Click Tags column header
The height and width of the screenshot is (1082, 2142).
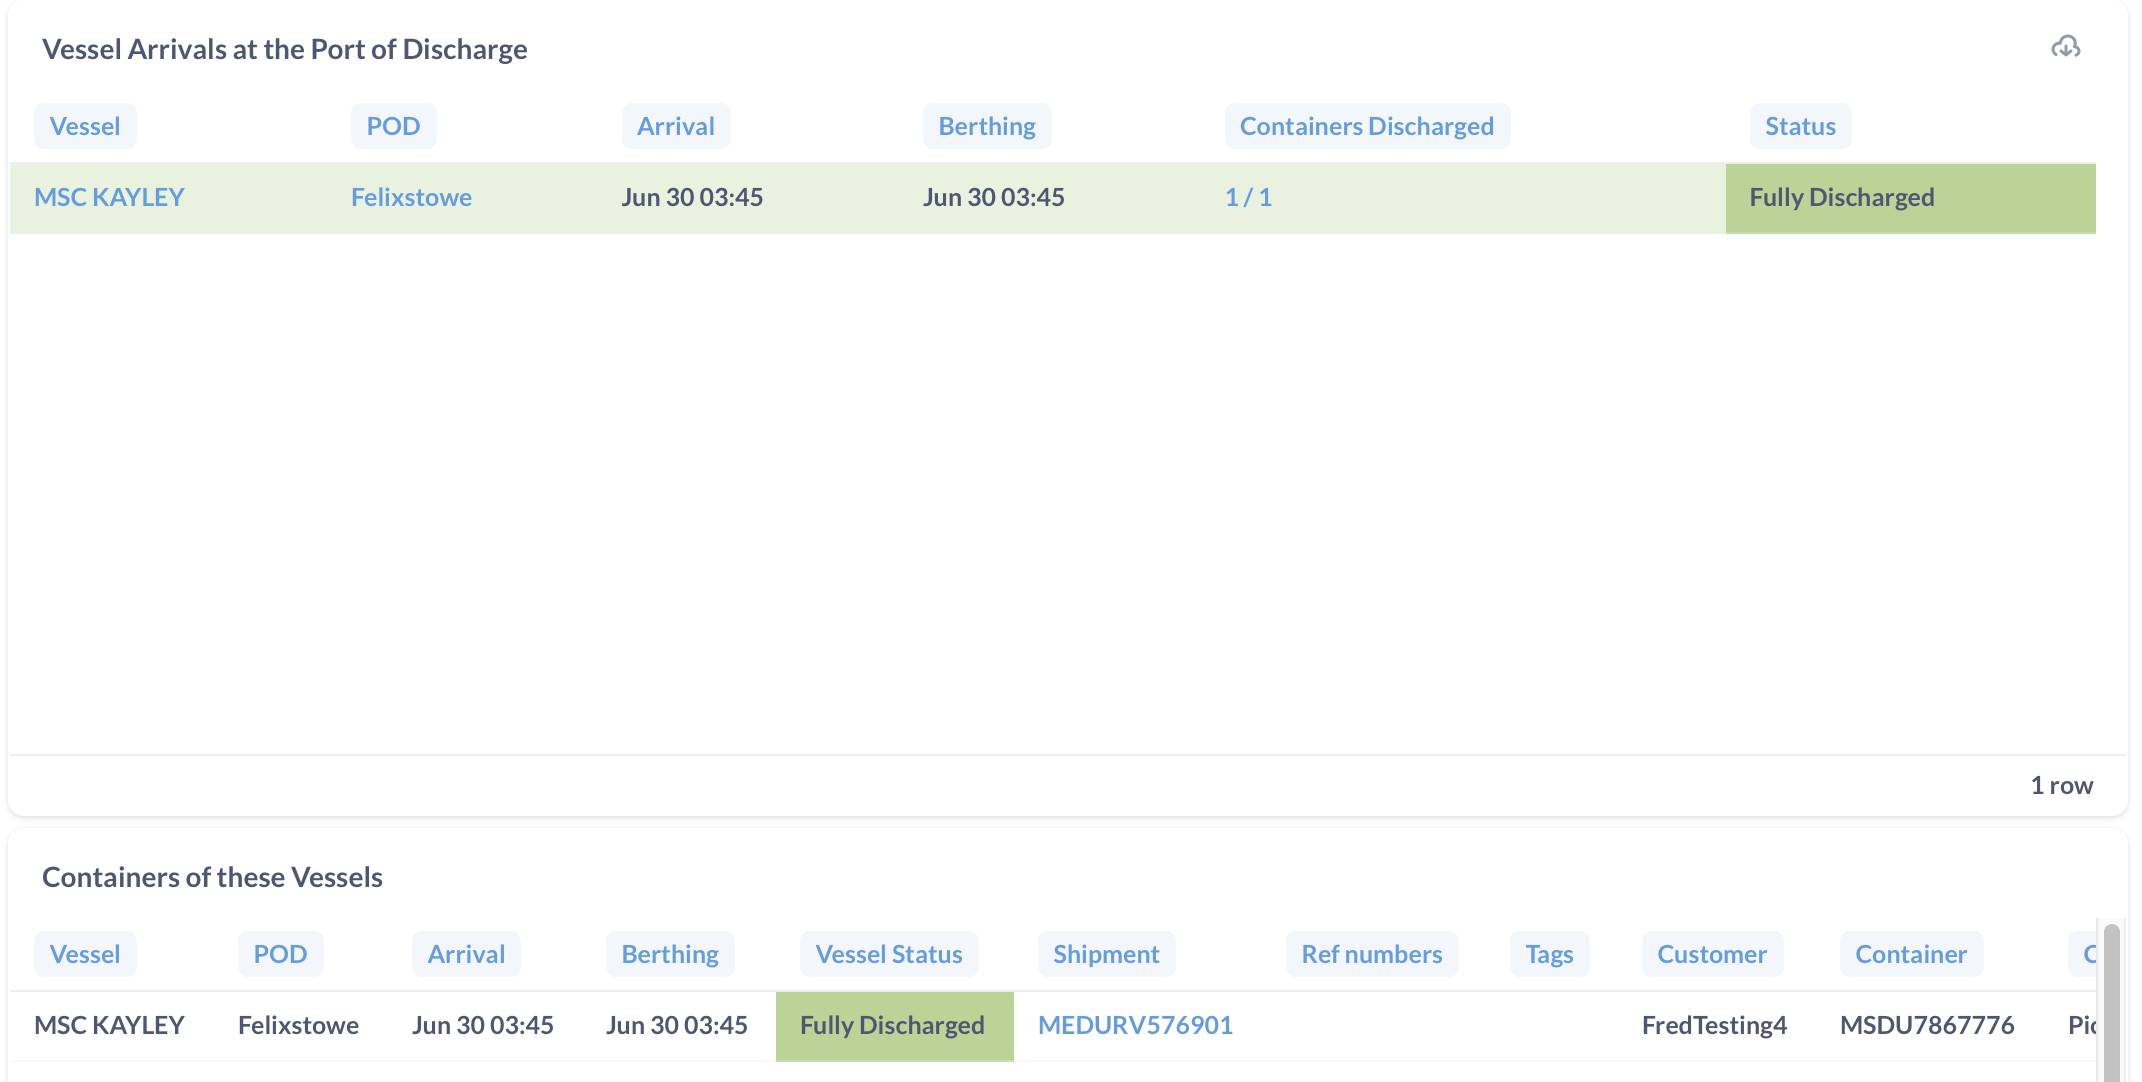pyautogui.click(x=1549, y=954)
